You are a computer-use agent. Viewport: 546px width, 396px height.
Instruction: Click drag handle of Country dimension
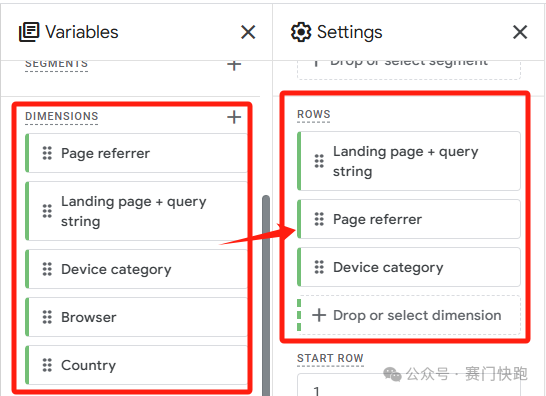pyautogui.click(x=47, y=365)
